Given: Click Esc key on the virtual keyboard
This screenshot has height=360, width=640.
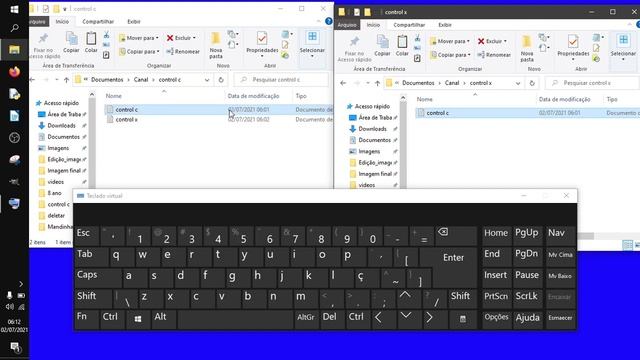Looking at the screenshot, I should tap(87, 236).
